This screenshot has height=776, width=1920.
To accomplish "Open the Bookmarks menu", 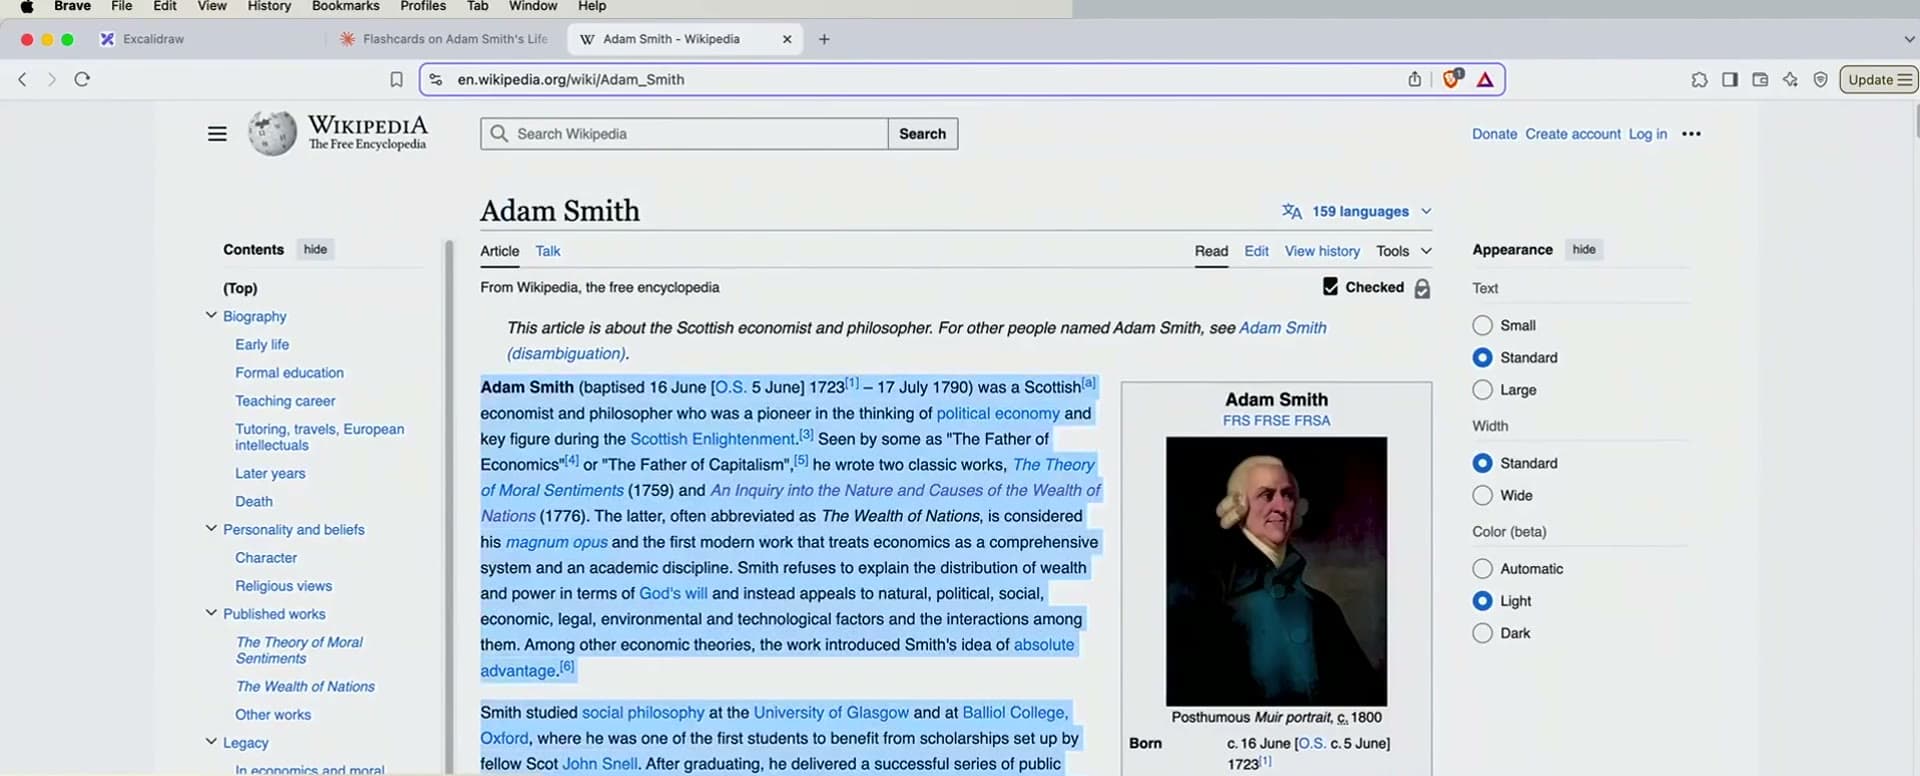I will click(x=346, y=6).
